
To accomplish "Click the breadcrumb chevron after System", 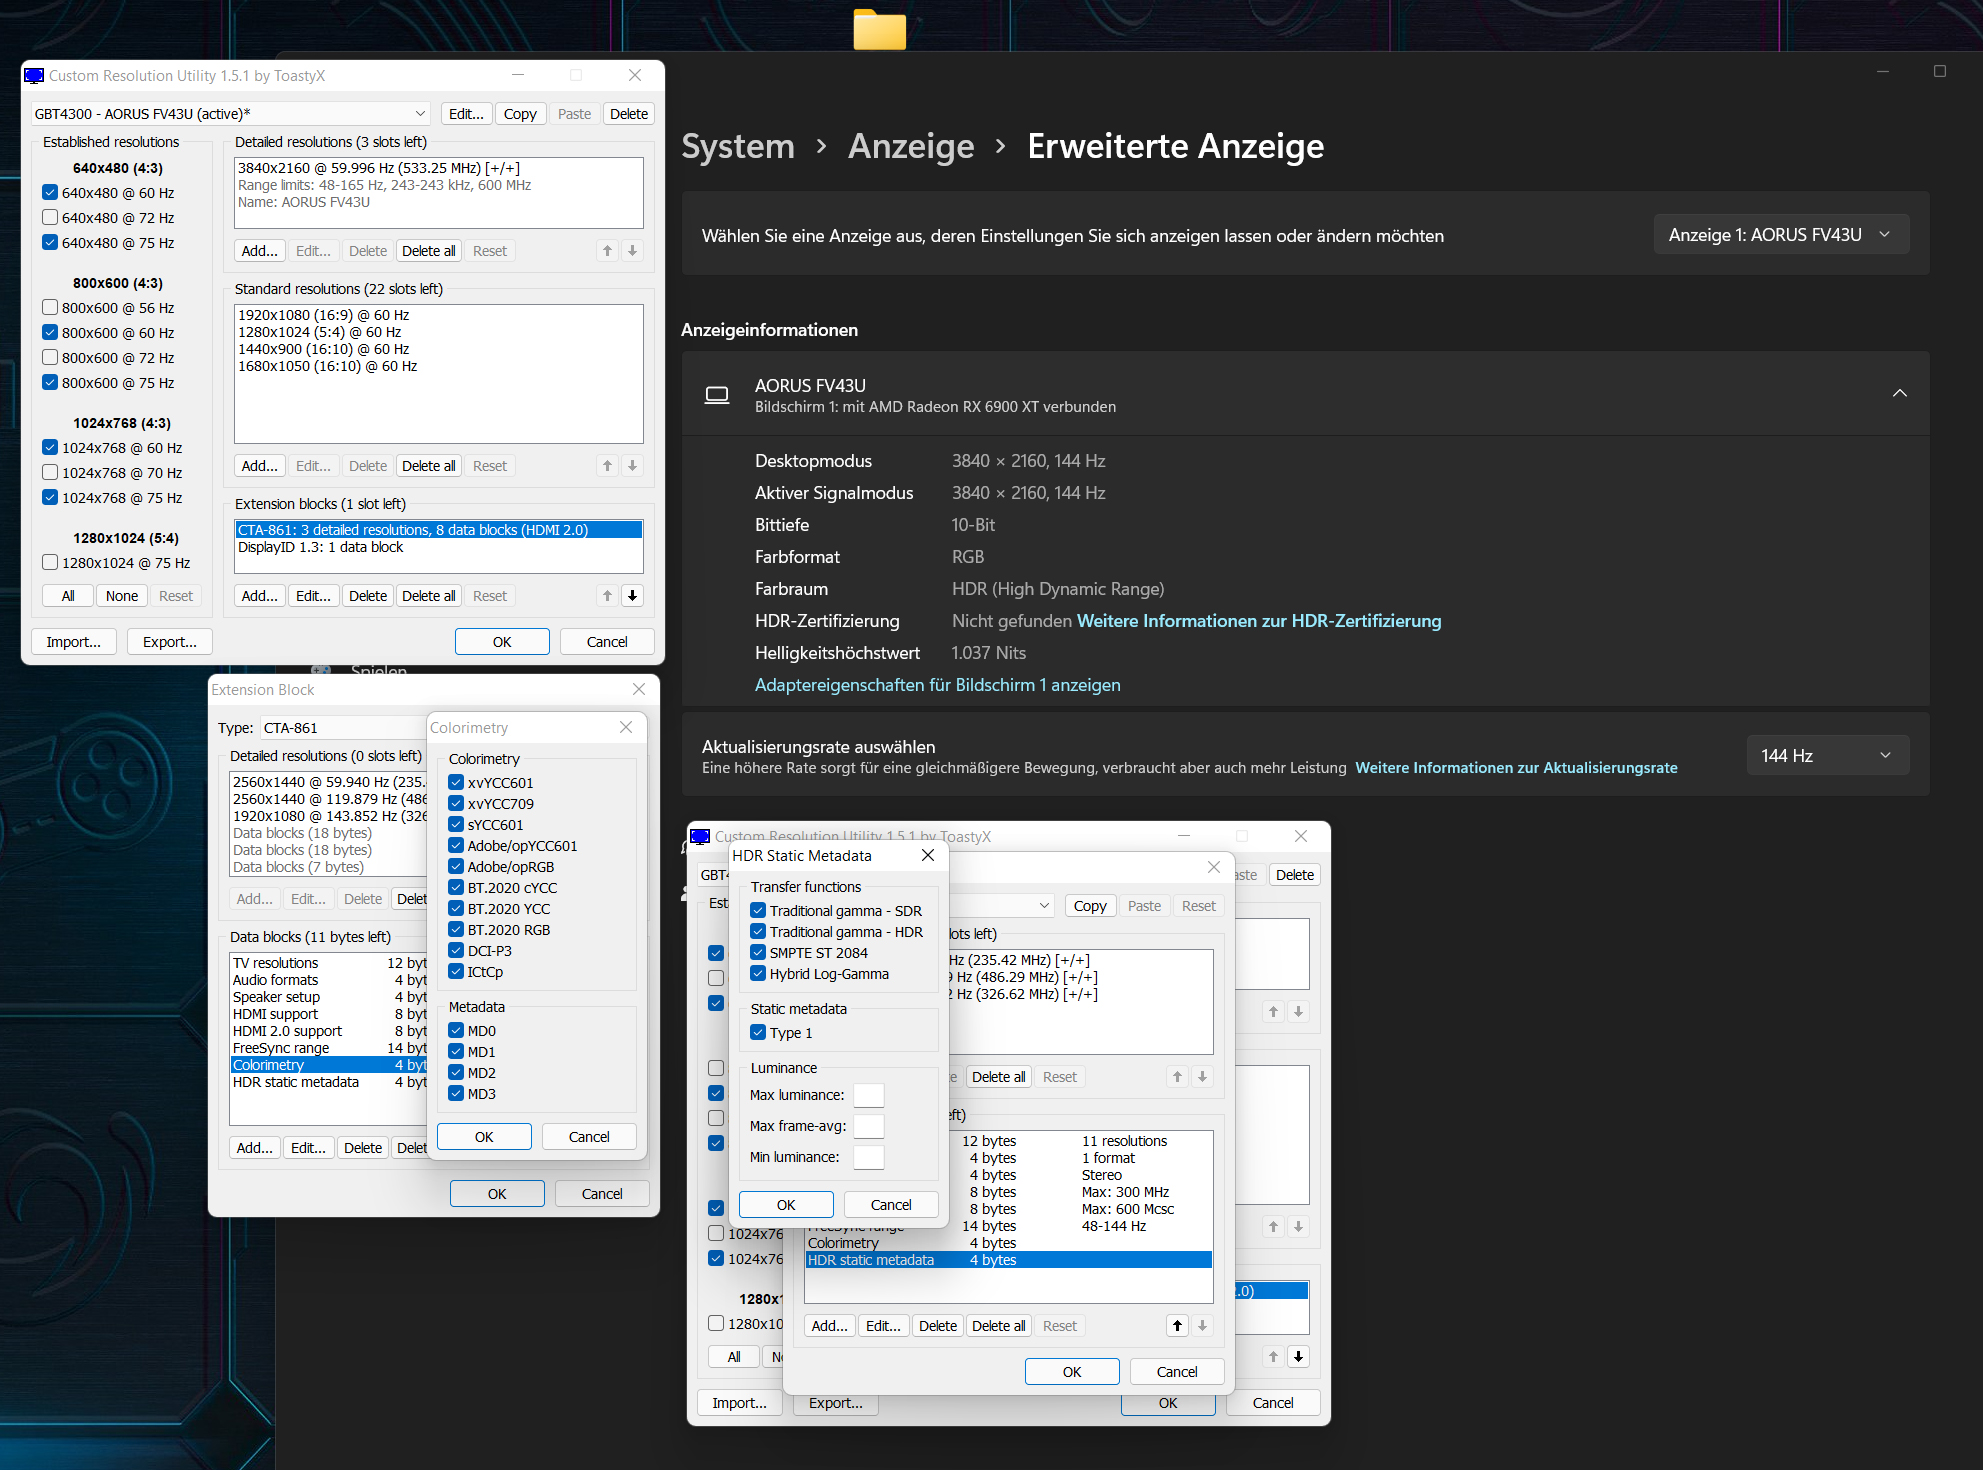I will click(x=821, y=147).
